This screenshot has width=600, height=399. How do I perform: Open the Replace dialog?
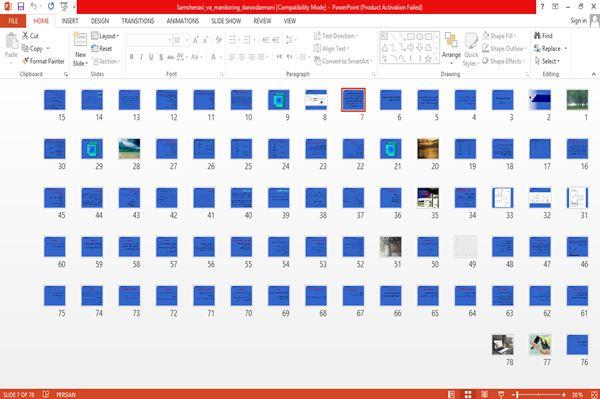(x=547, y=49)
